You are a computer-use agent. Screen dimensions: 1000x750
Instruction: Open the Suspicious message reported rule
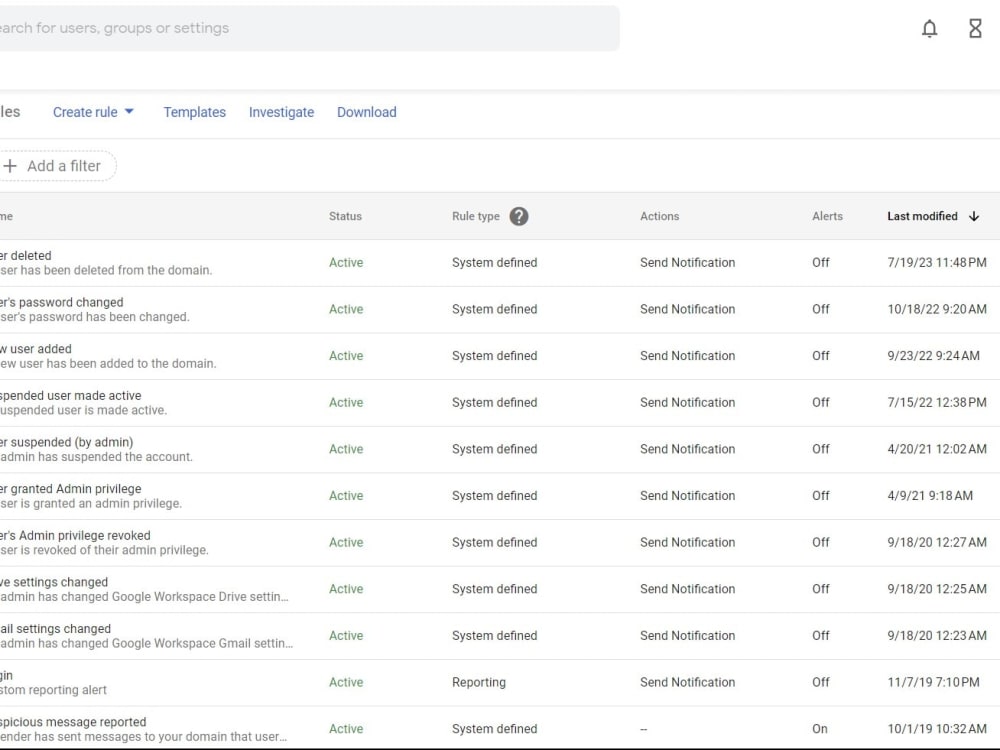point(500,728)
